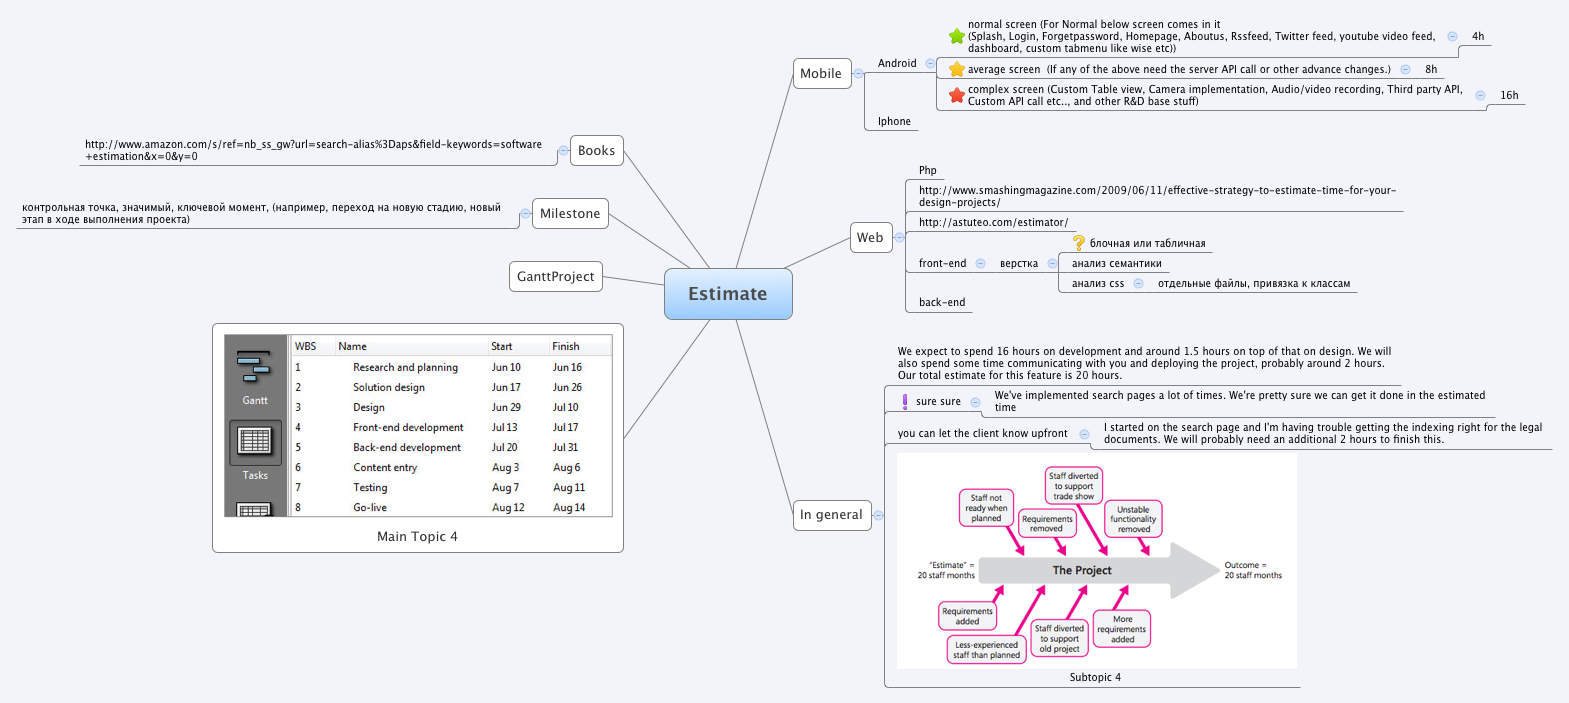The image size is (1569, 703).
Task: Collapse the front-end subtopic
Action: tap(980, 263)
